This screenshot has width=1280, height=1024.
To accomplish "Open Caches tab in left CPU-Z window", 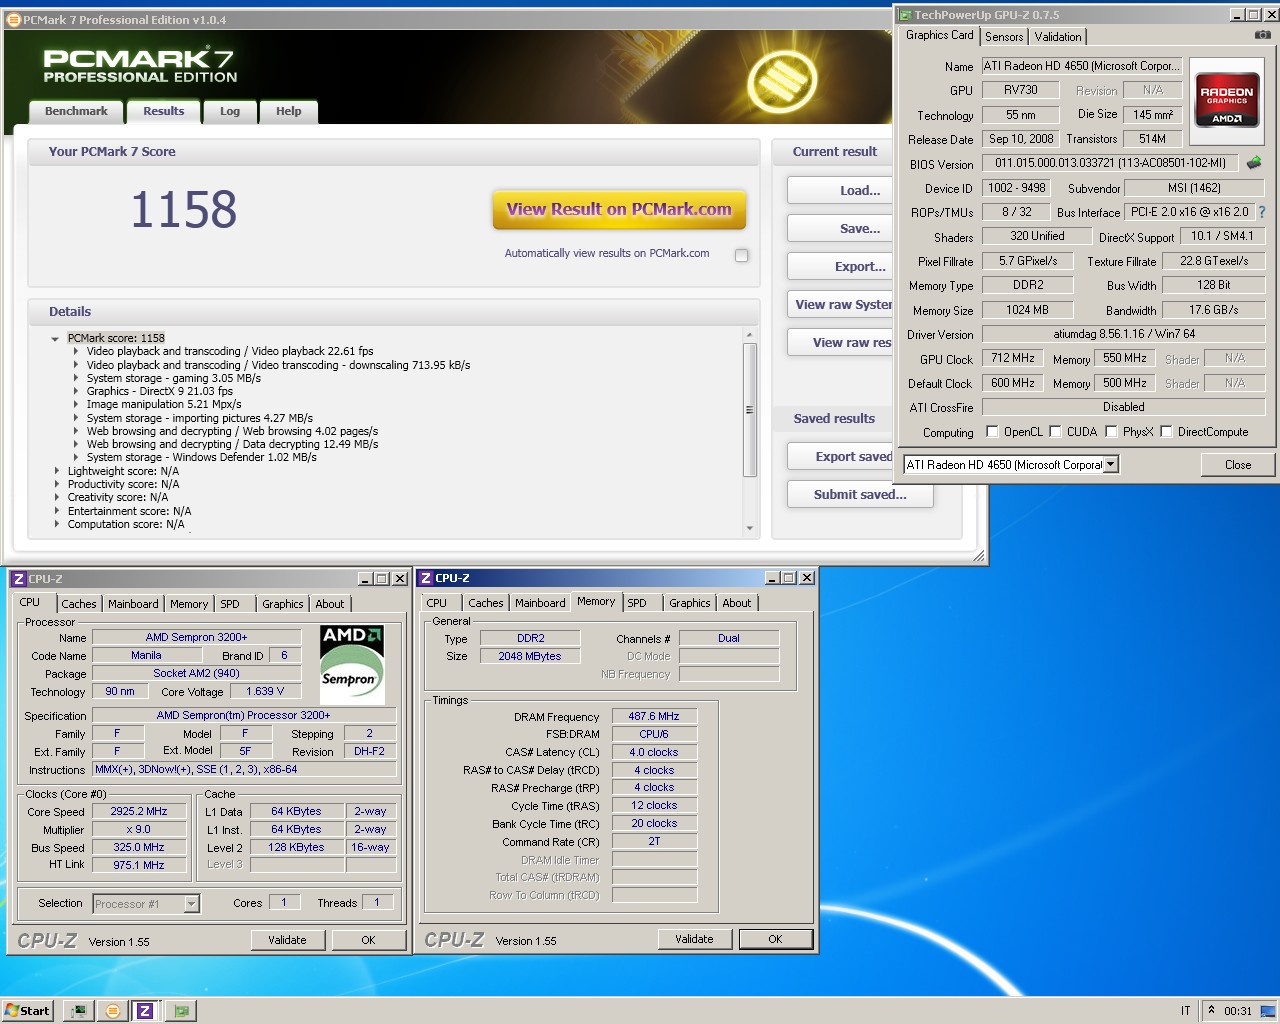I will point(79,604).
